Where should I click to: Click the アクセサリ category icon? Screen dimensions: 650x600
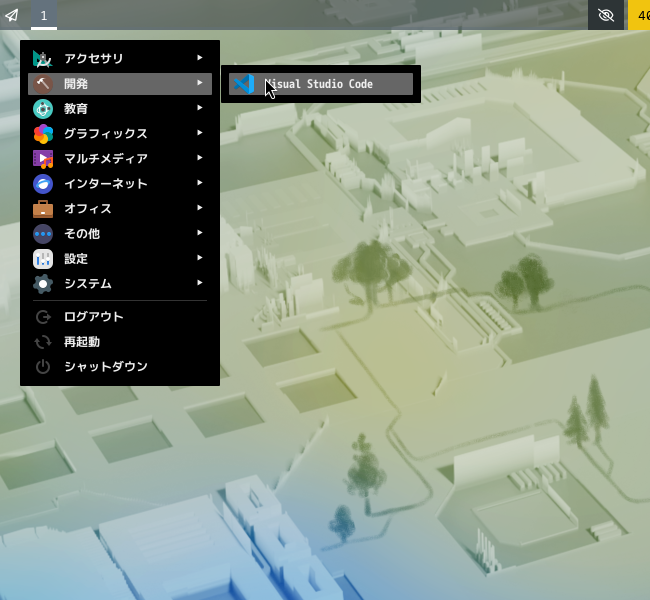[x=43, y=58]
